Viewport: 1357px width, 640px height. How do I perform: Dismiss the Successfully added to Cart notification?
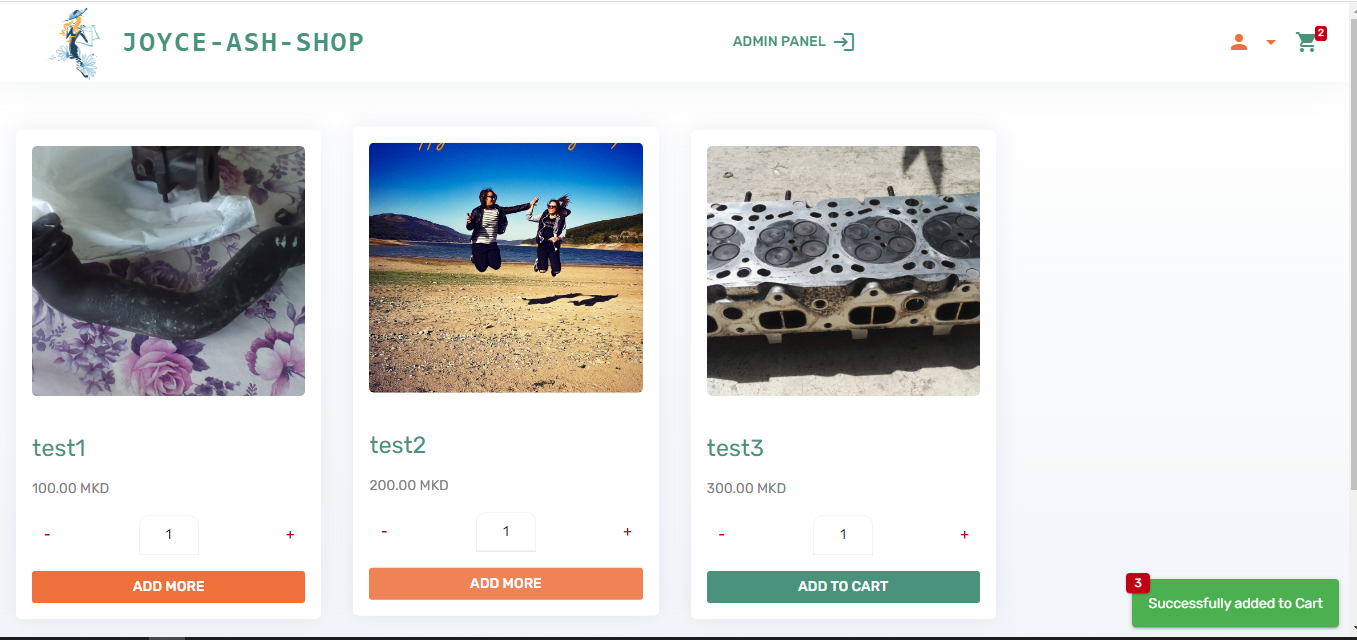[1235, 603]
